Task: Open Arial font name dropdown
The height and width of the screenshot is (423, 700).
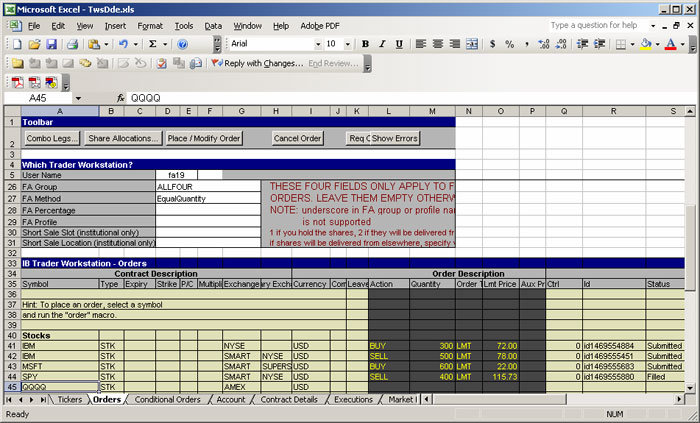Action: click(318, 44)
